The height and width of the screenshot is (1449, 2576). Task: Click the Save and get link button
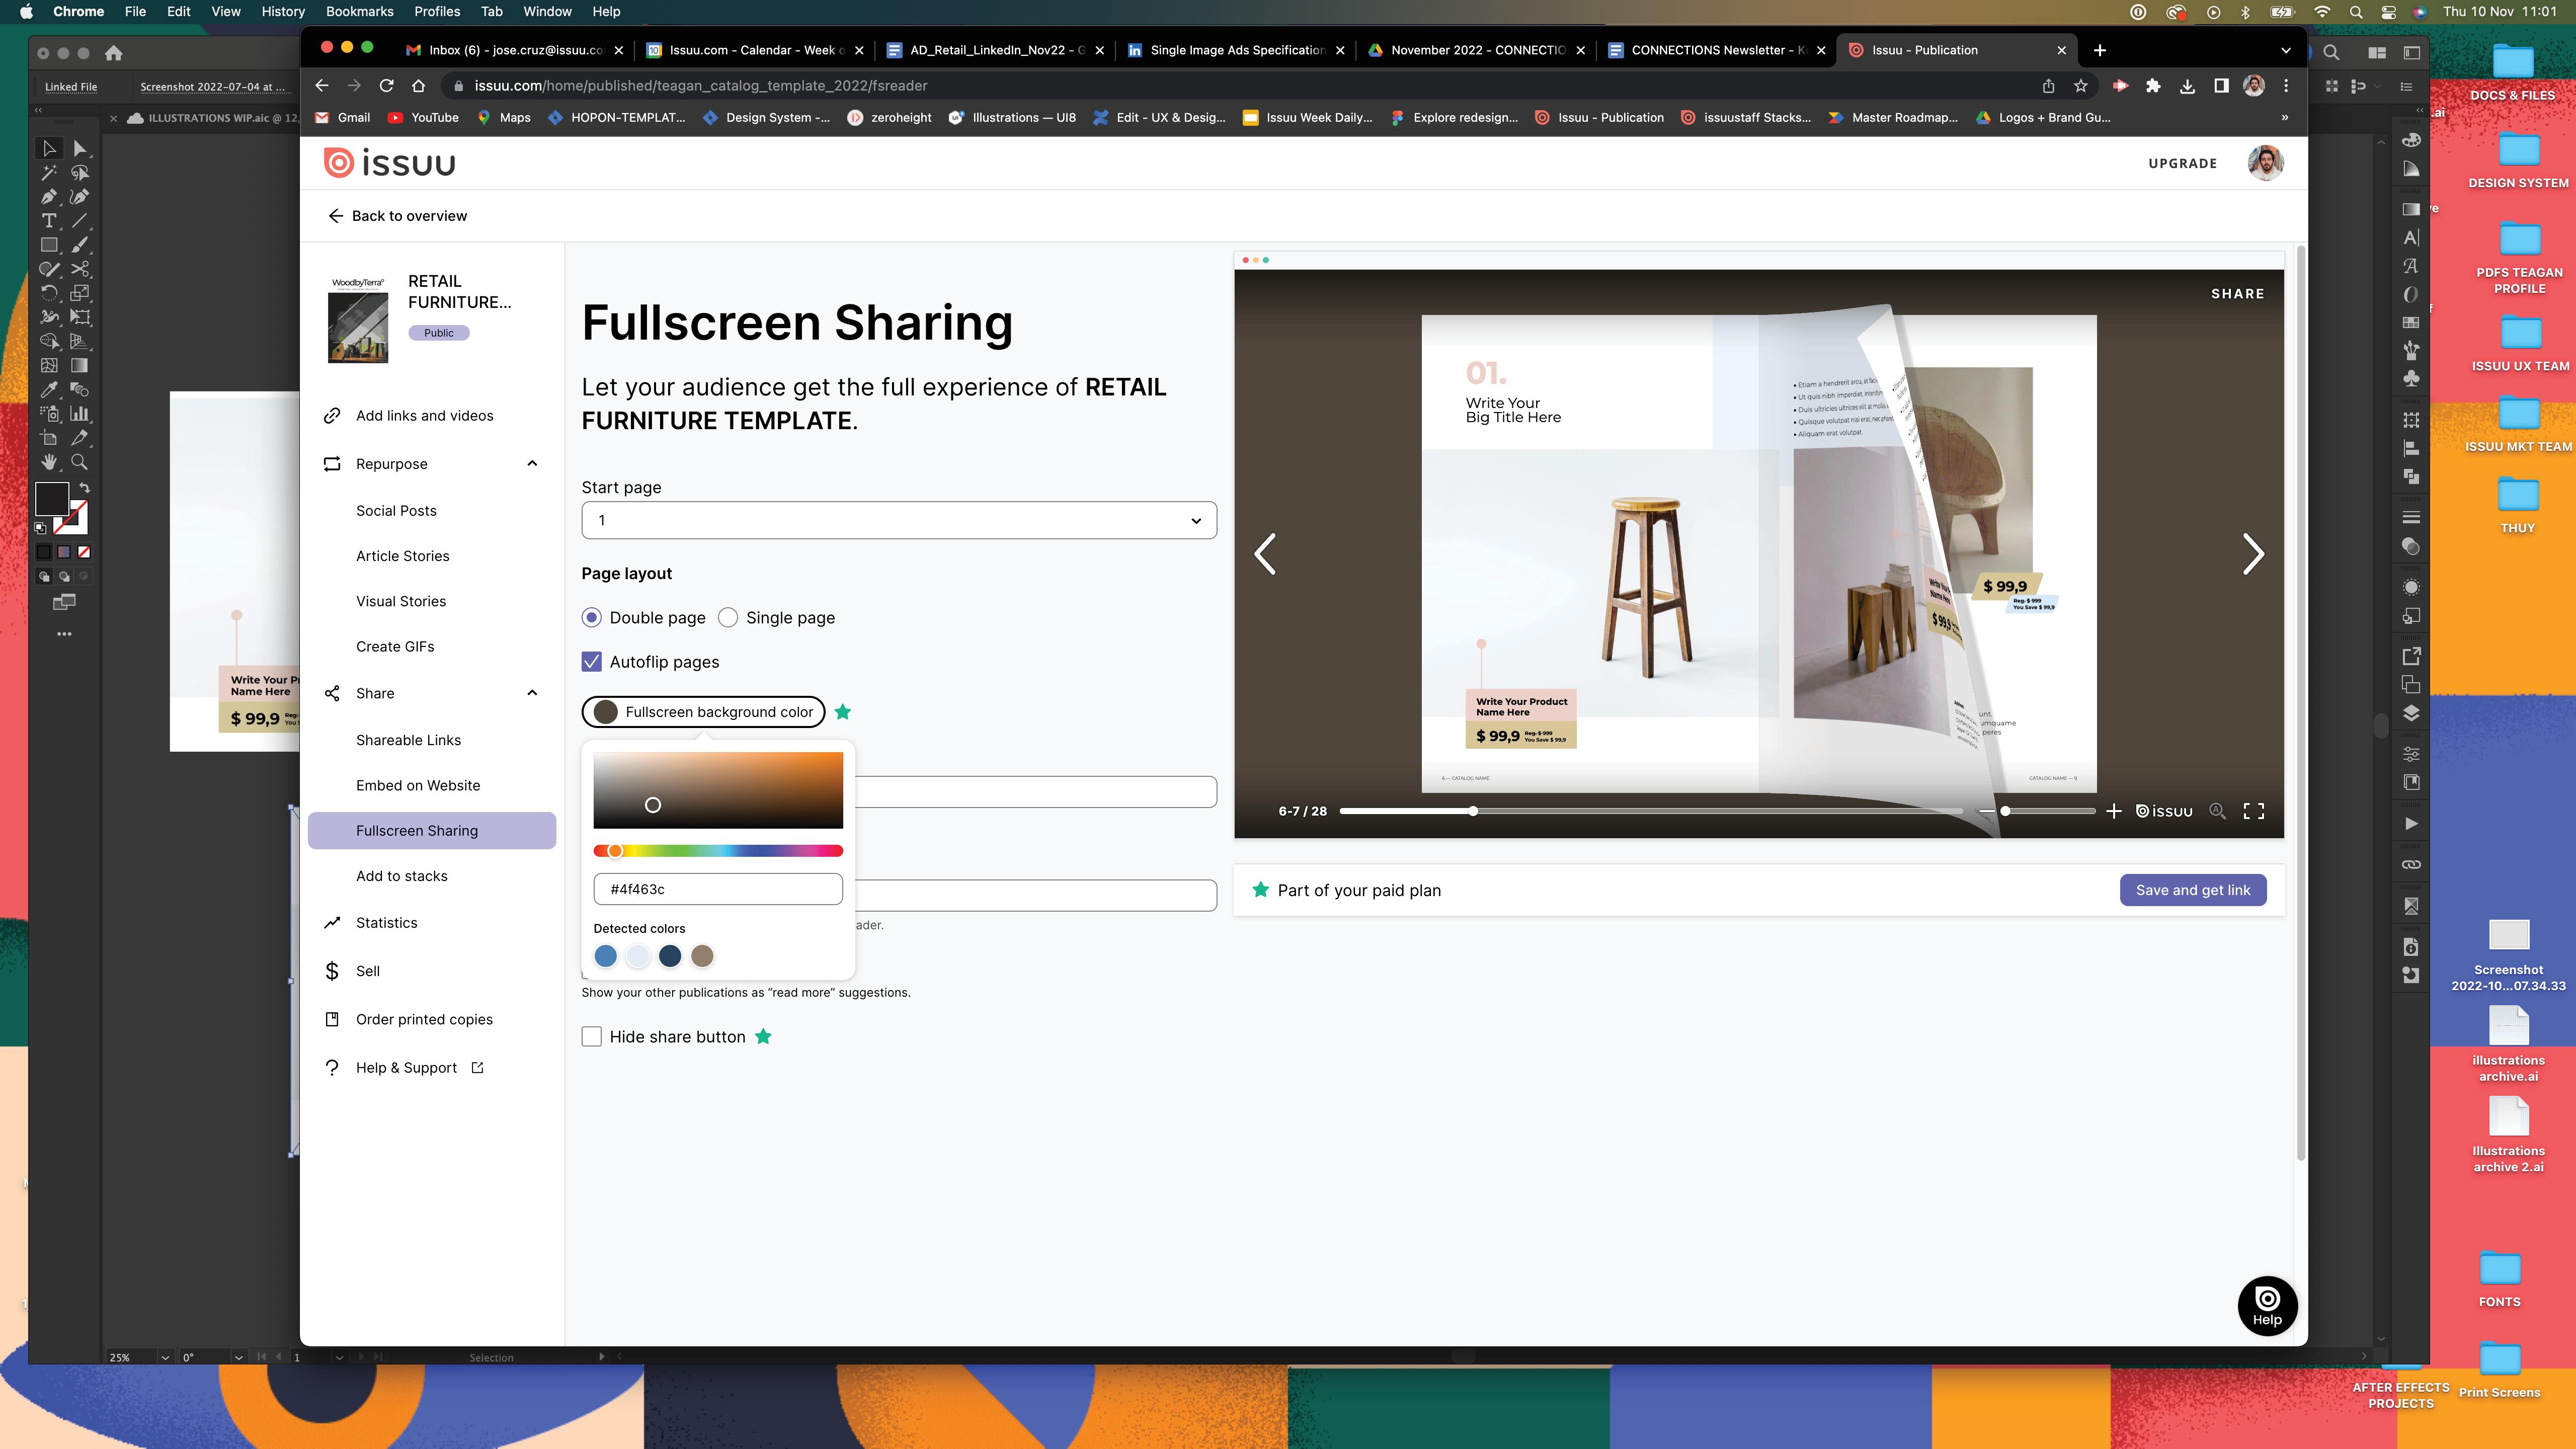pos(2192,890)
